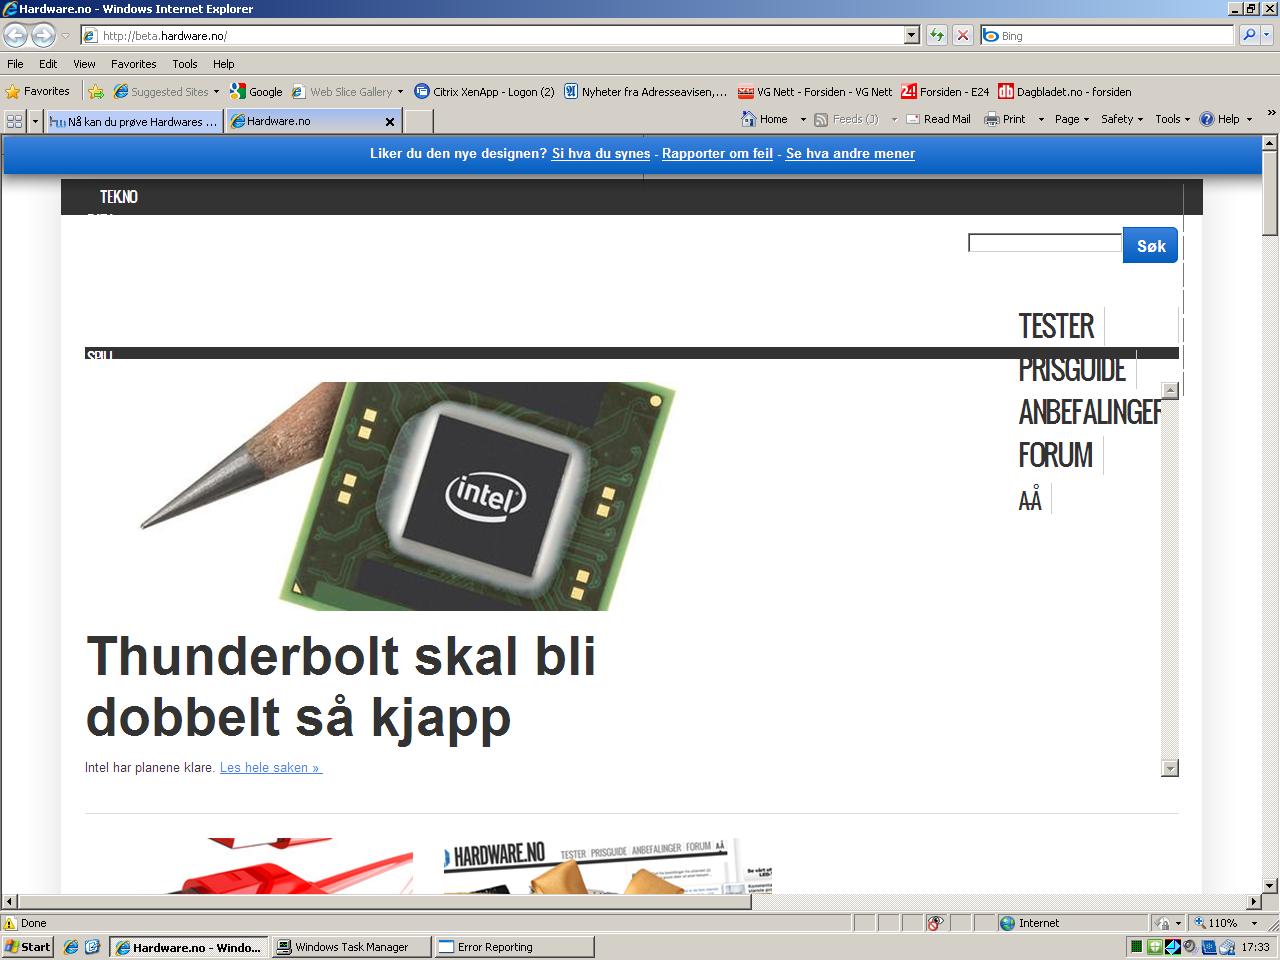Switch to Windows Task Manager in taskbar
1280x960 pixels.
click(351, 947)
